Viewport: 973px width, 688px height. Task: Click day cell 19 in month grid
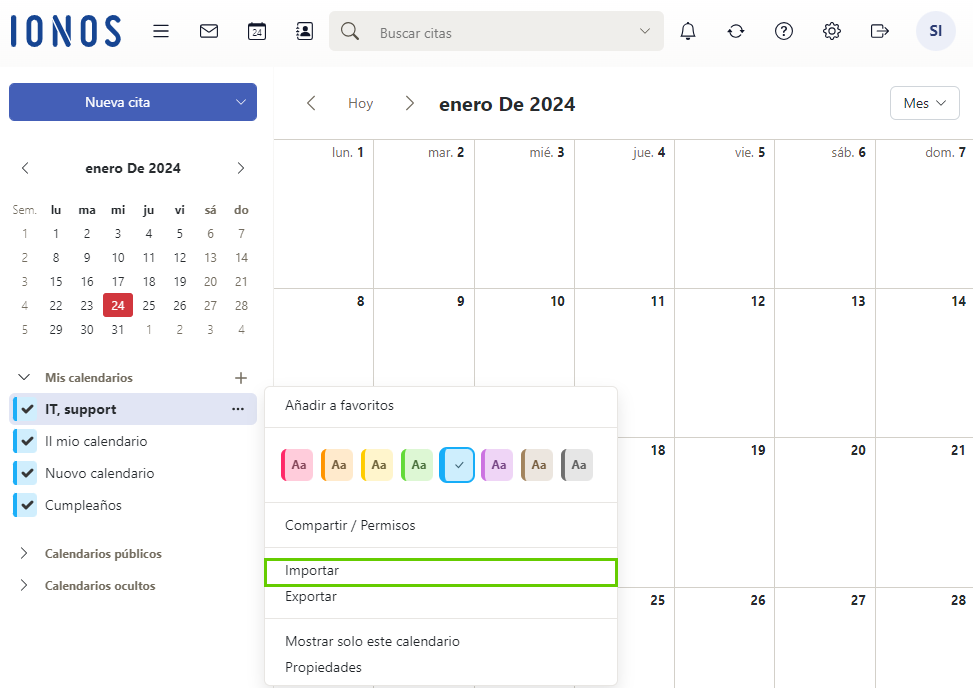point(725,512)
